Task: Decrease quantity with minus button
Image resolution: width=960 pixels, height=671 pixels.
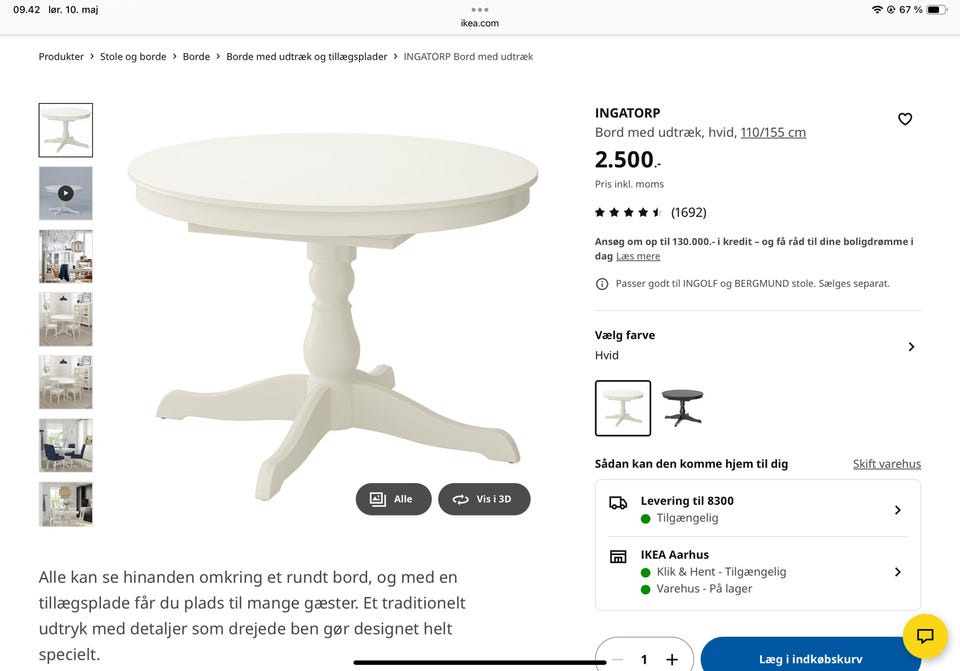Action: click(617, 659)
